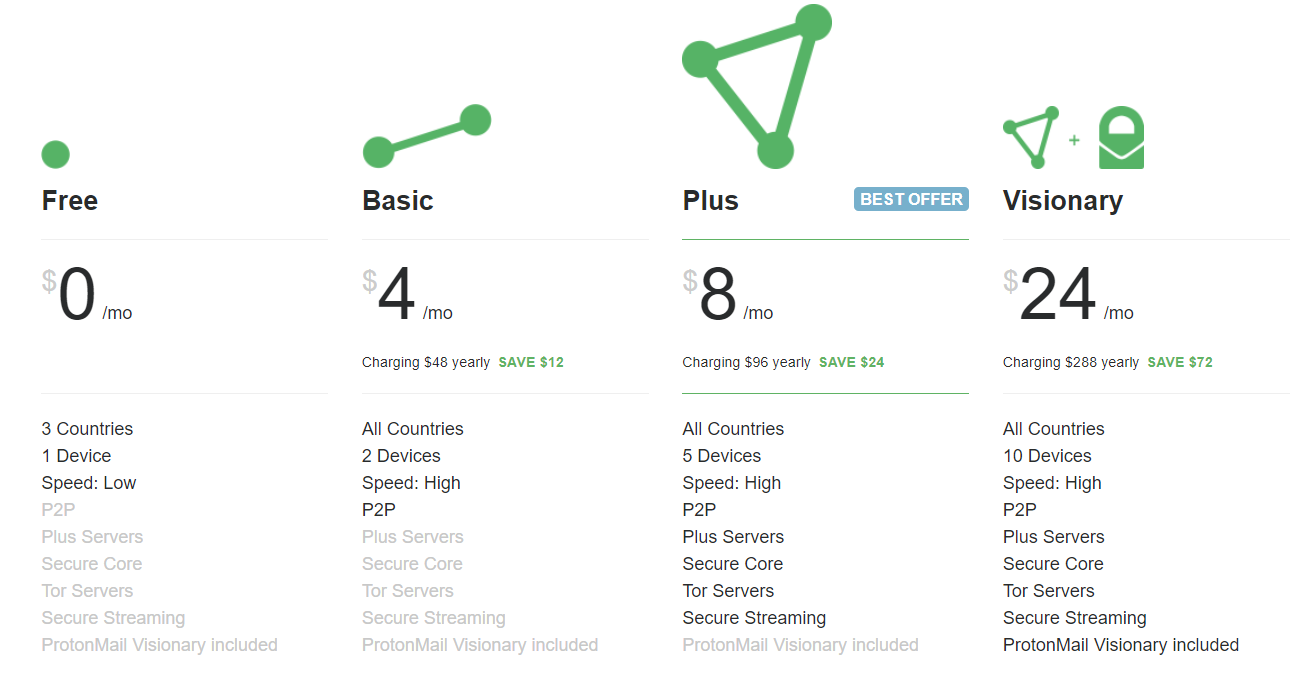Click the green SAVE $12 text

pos(531,362)
